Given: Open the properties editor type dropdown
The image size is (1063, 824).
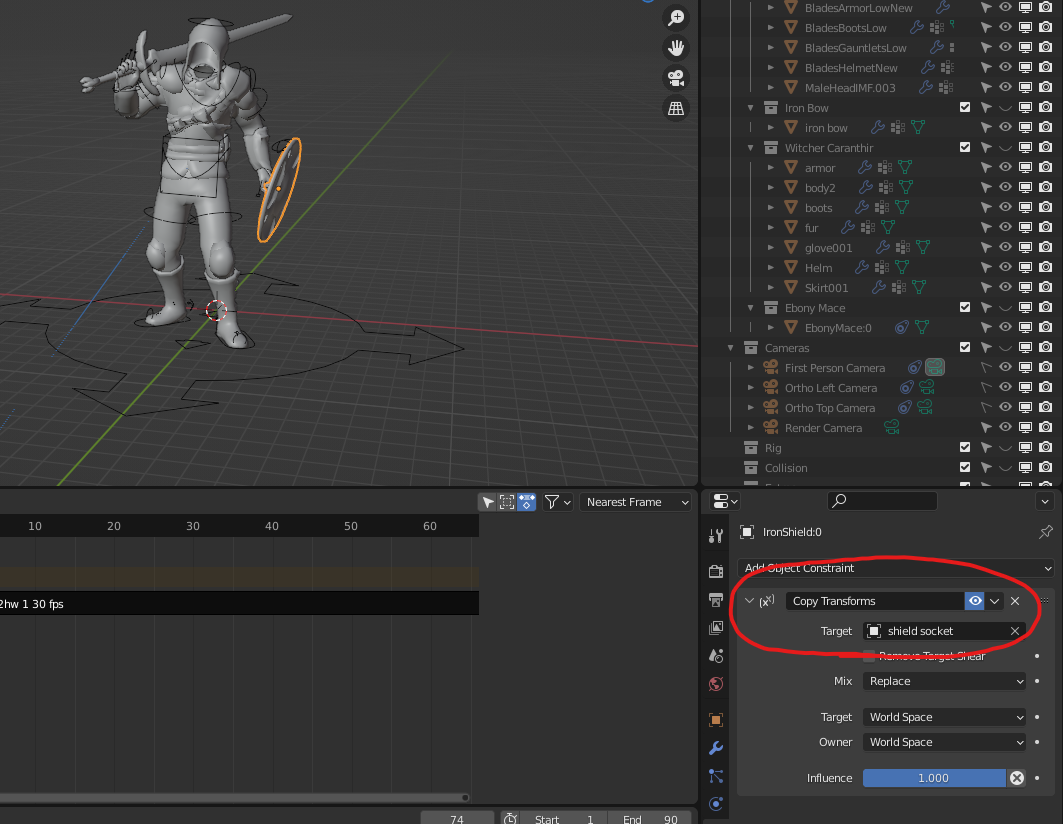Looking at the screenshot, I should [x=725, y=501].
